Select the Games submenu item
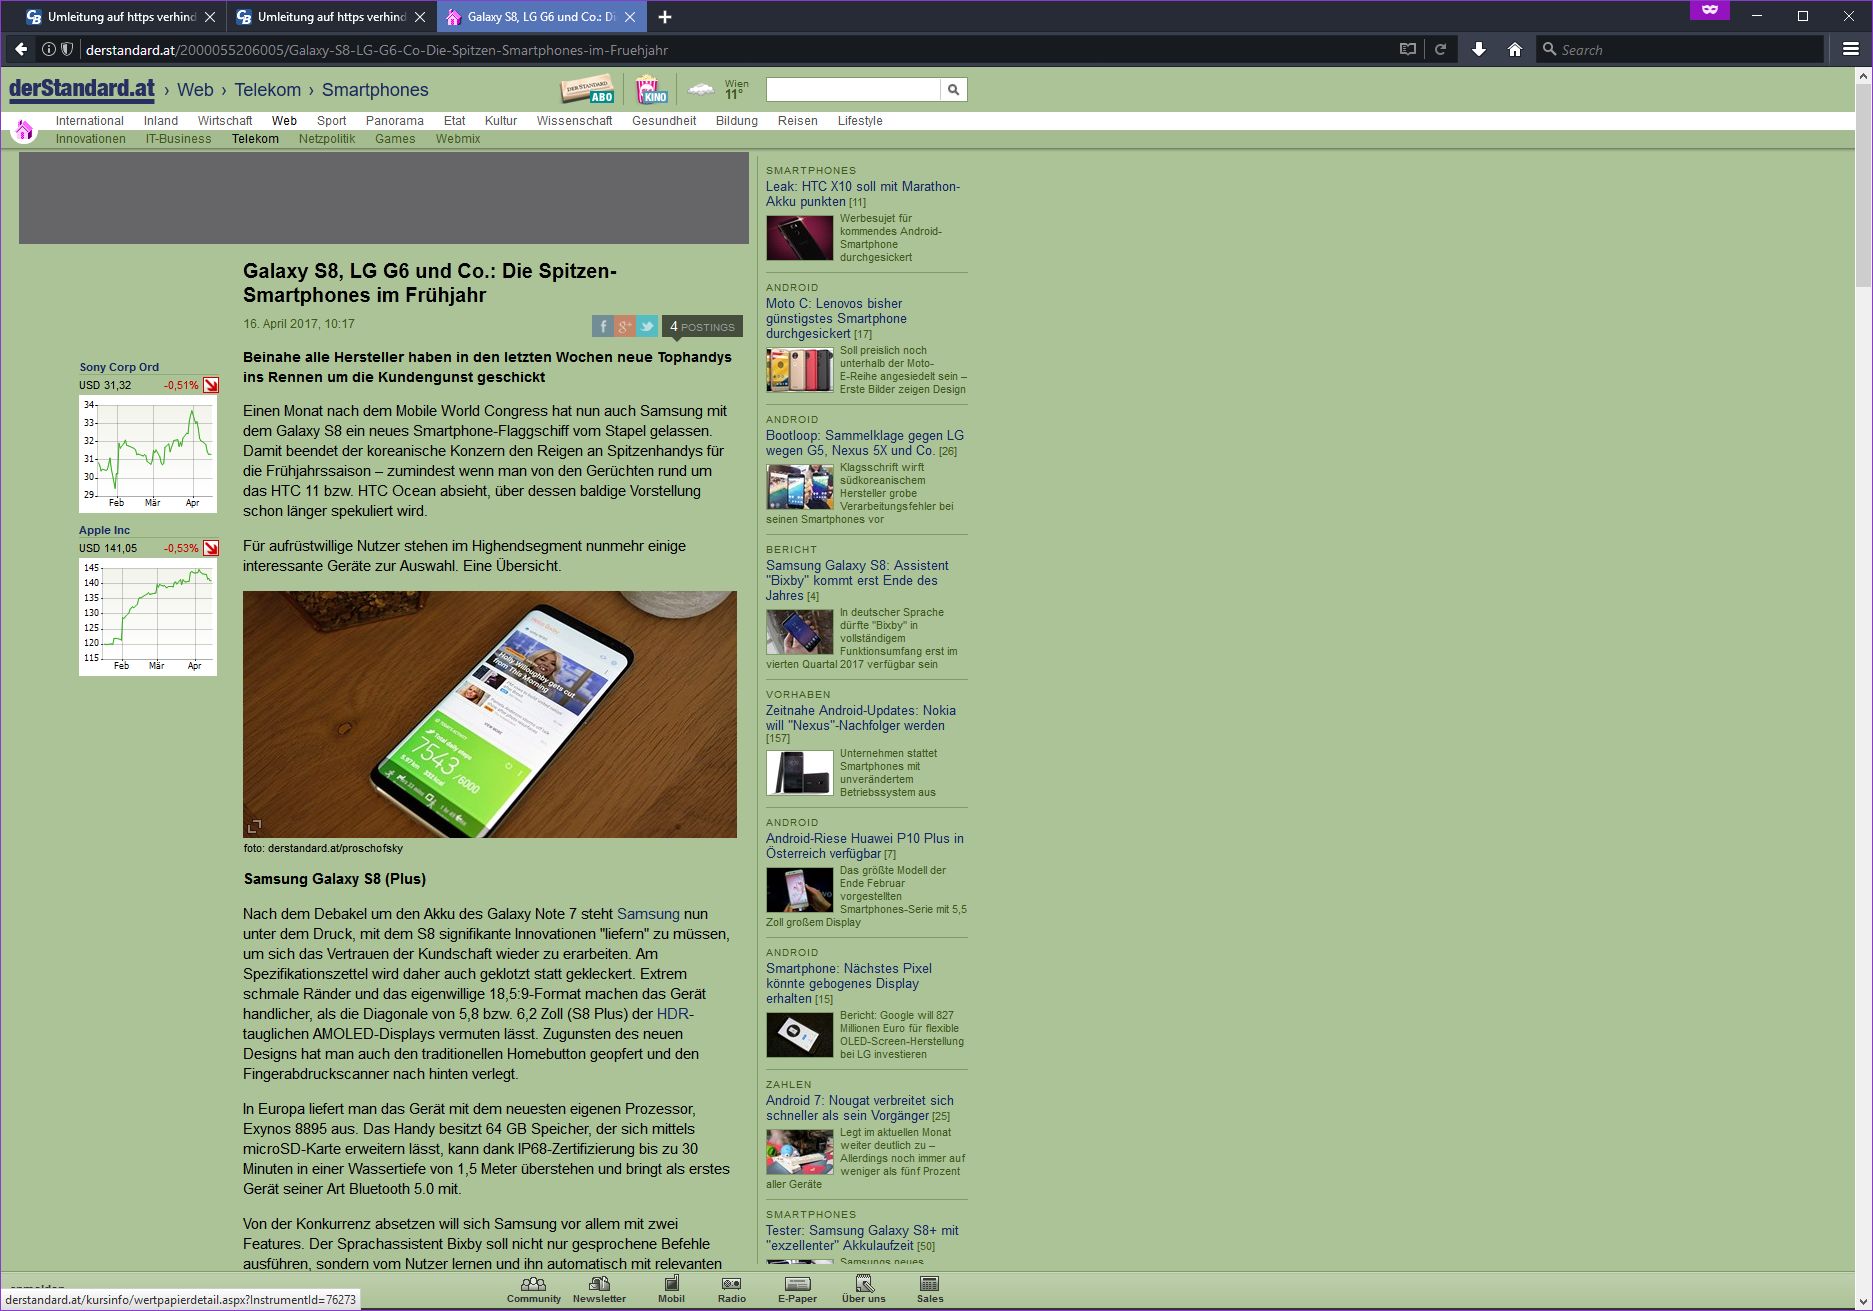The height and width of the screenshot is (1311, 1873). click(395, 139)
